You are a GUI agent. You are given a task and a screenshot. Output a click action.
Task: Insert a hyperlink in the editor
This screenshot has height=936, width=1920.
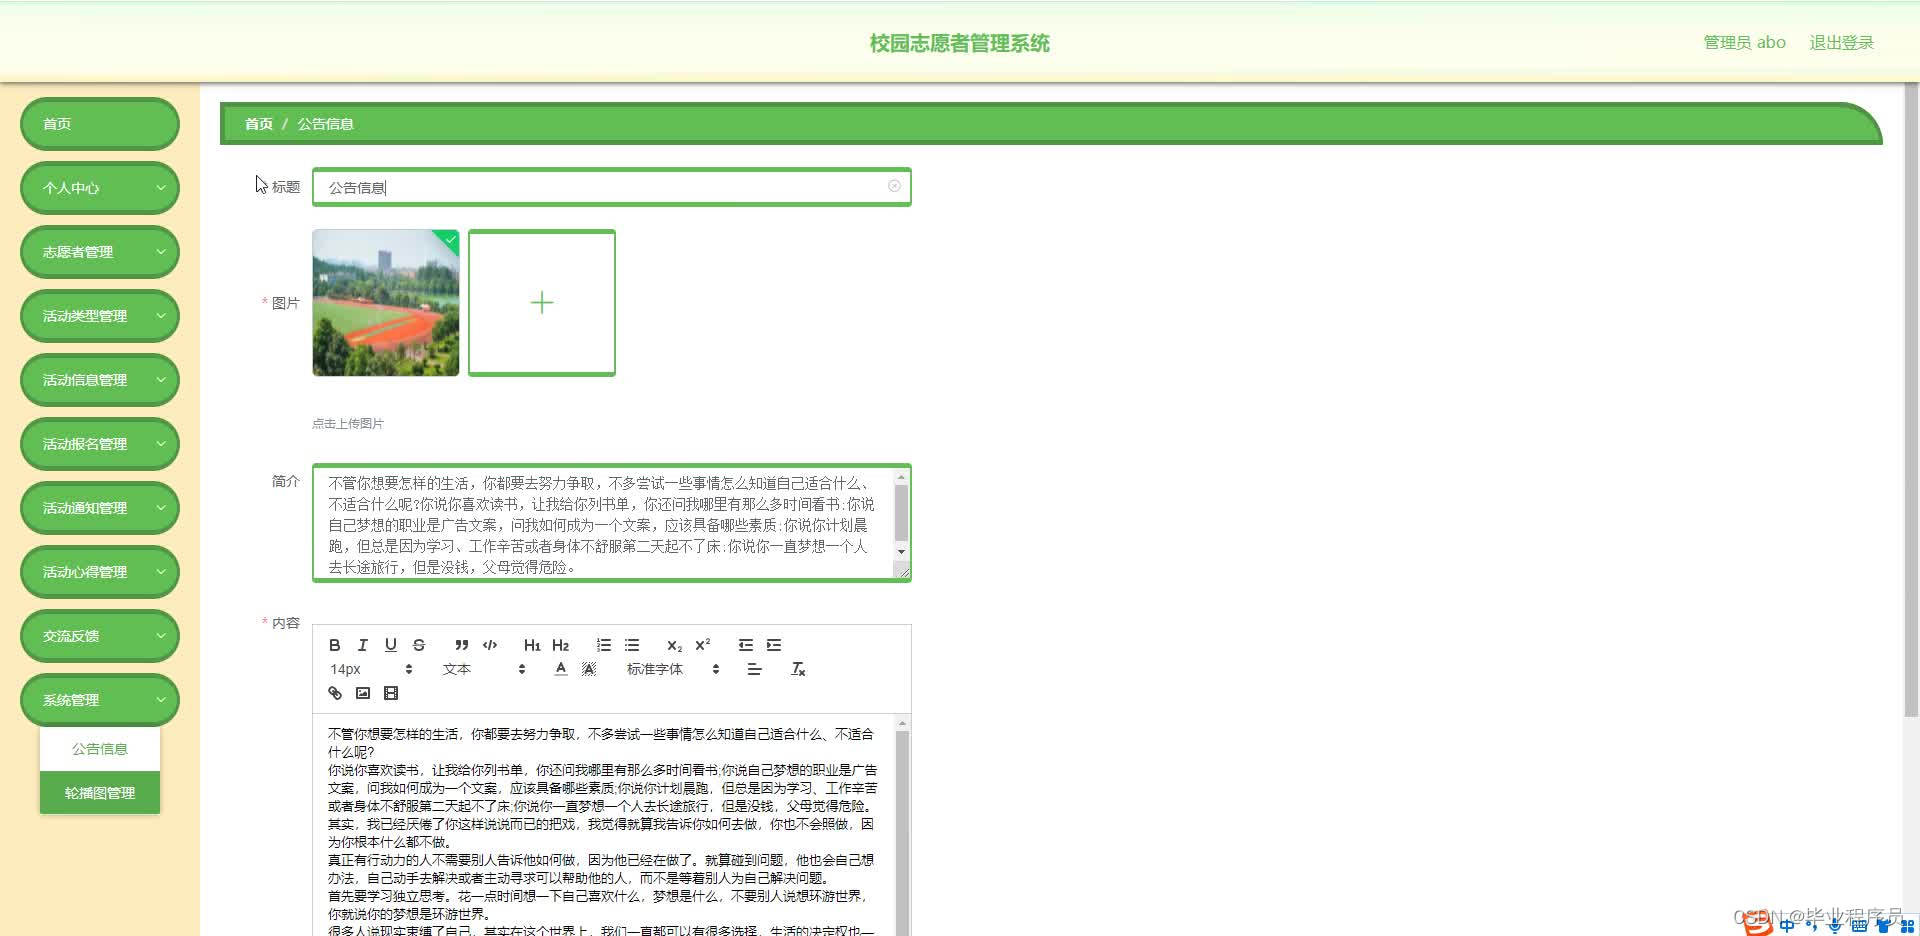click(335, 693)
